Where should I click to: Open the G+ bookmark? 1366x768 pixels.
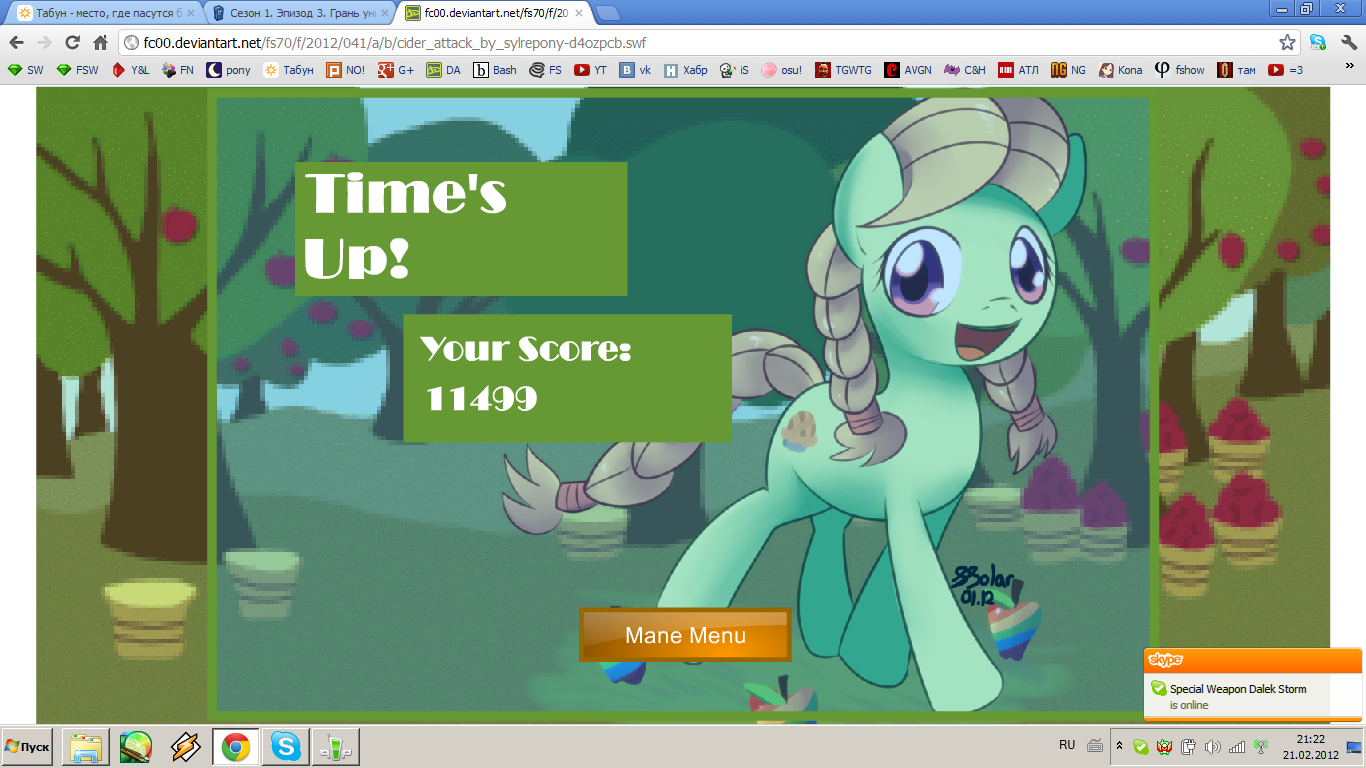tap(396, 70)
